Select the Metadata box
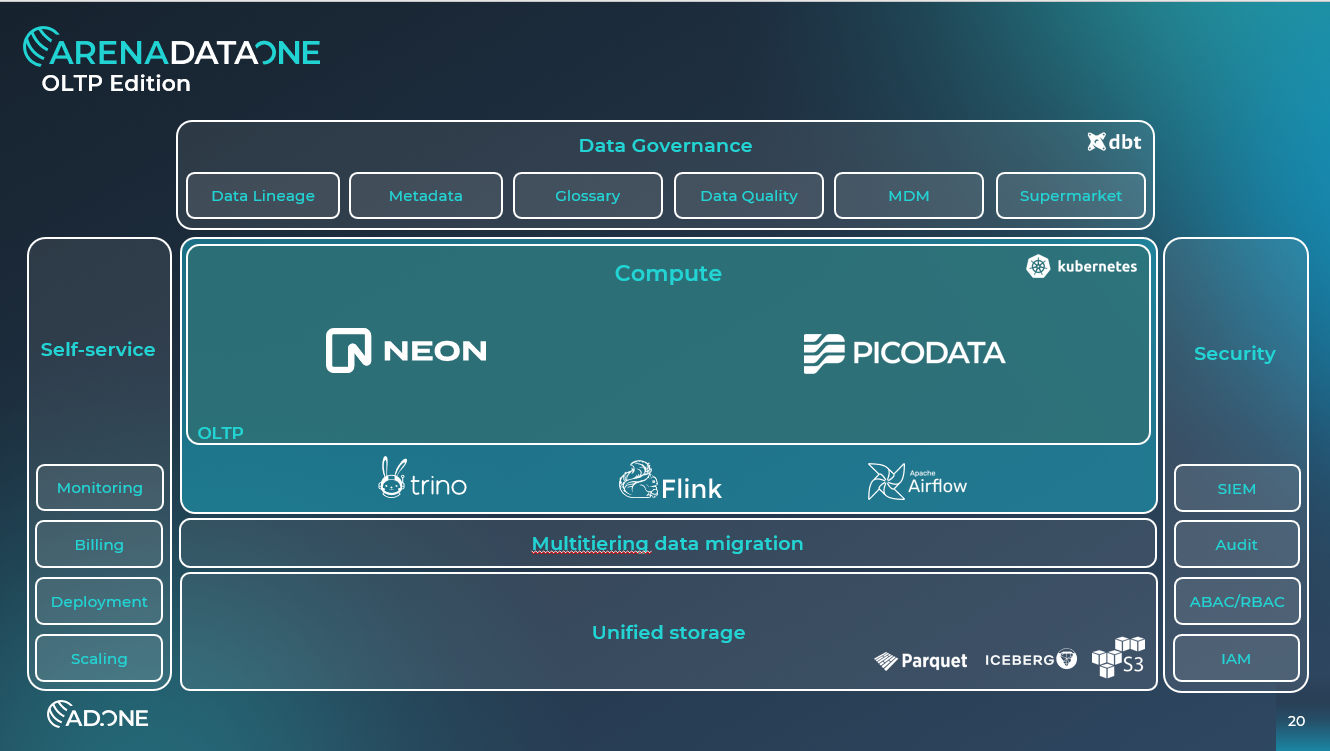 click(426, 196)
